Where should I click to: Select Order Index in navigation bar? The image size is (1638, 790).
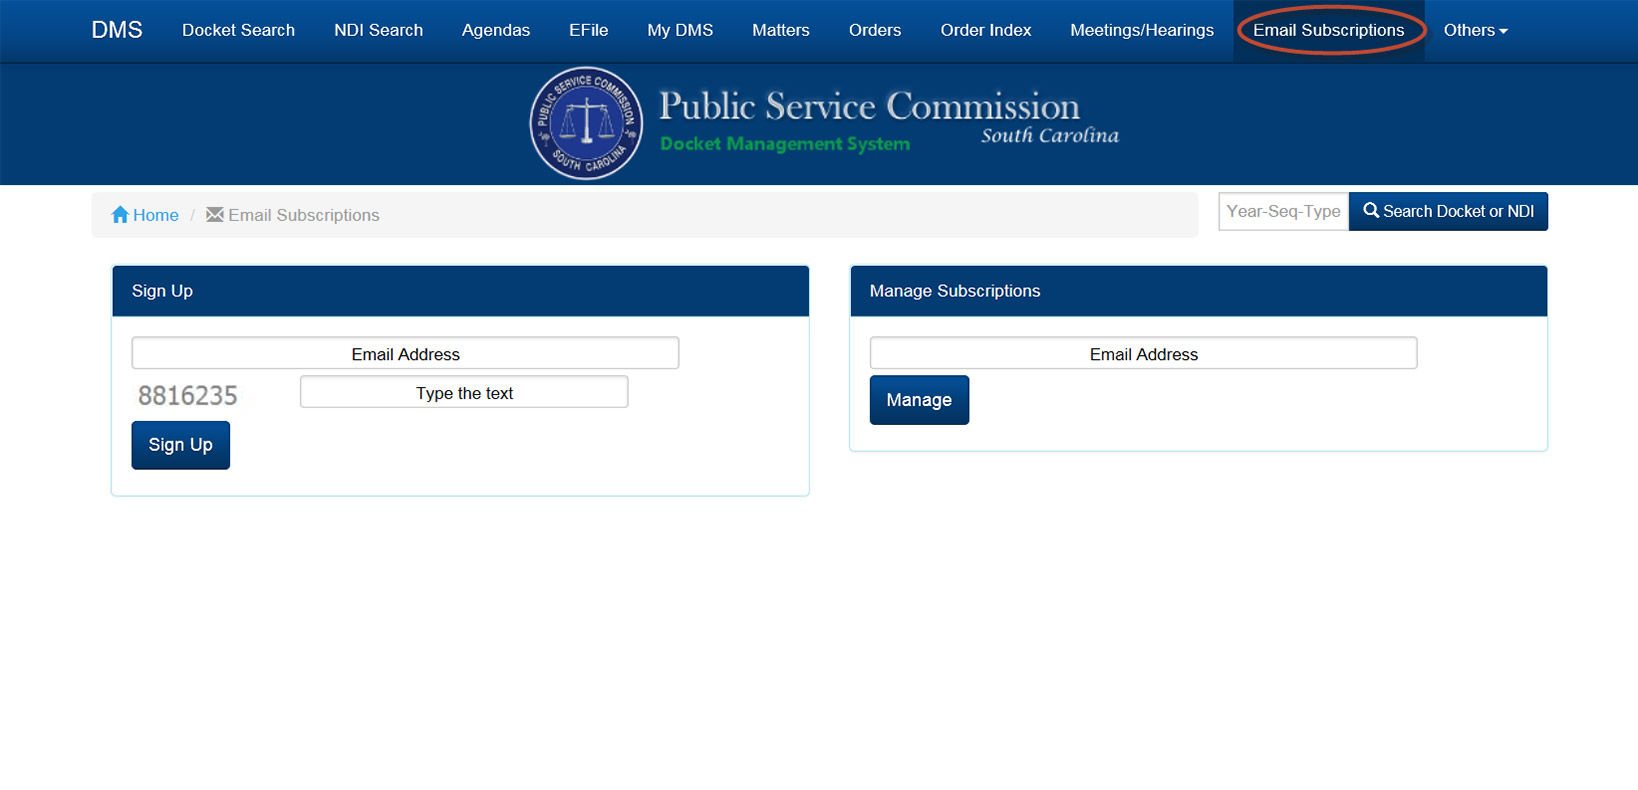point(985,30)
